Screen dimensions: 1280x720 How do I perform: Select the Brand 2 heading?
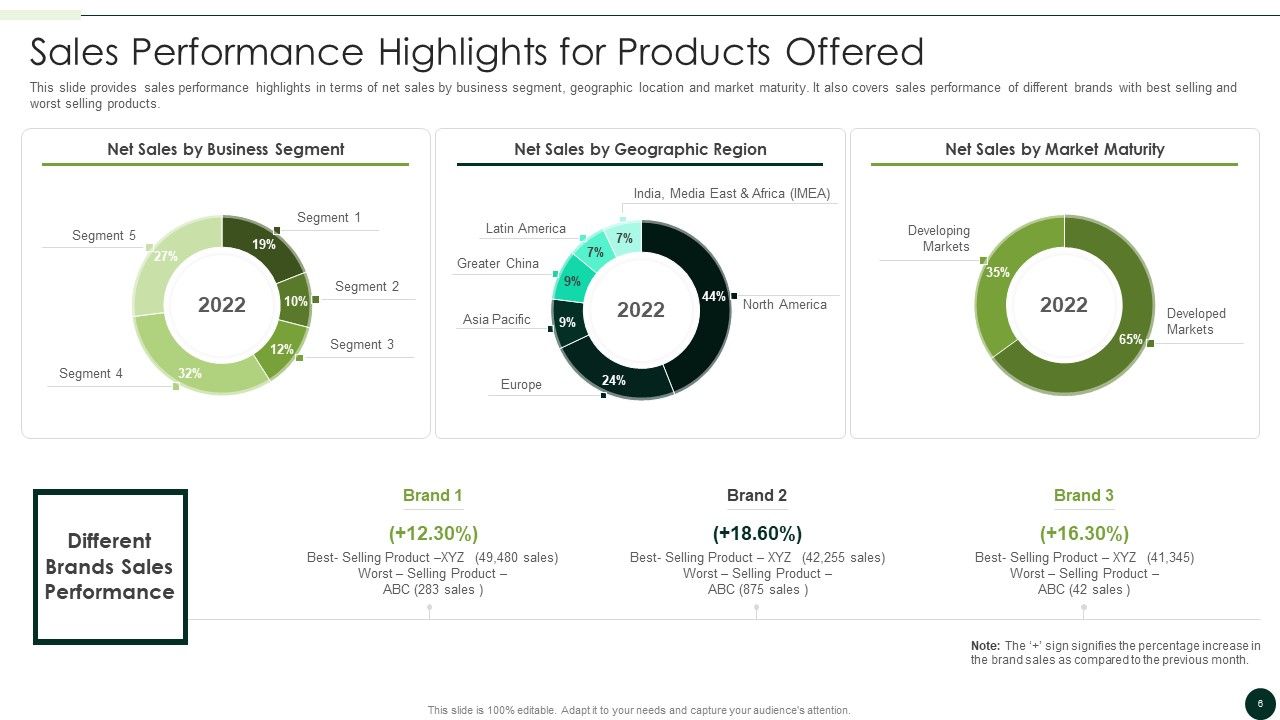tap(757, 495)
